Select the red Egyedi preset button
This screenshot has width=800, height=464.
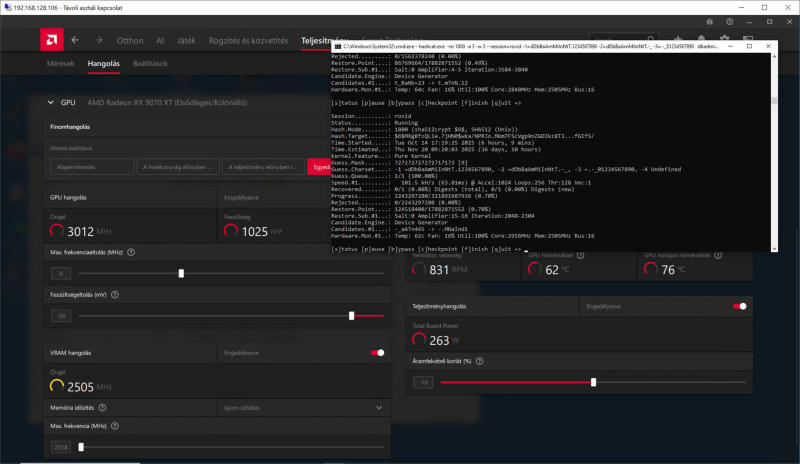(319, 167)
